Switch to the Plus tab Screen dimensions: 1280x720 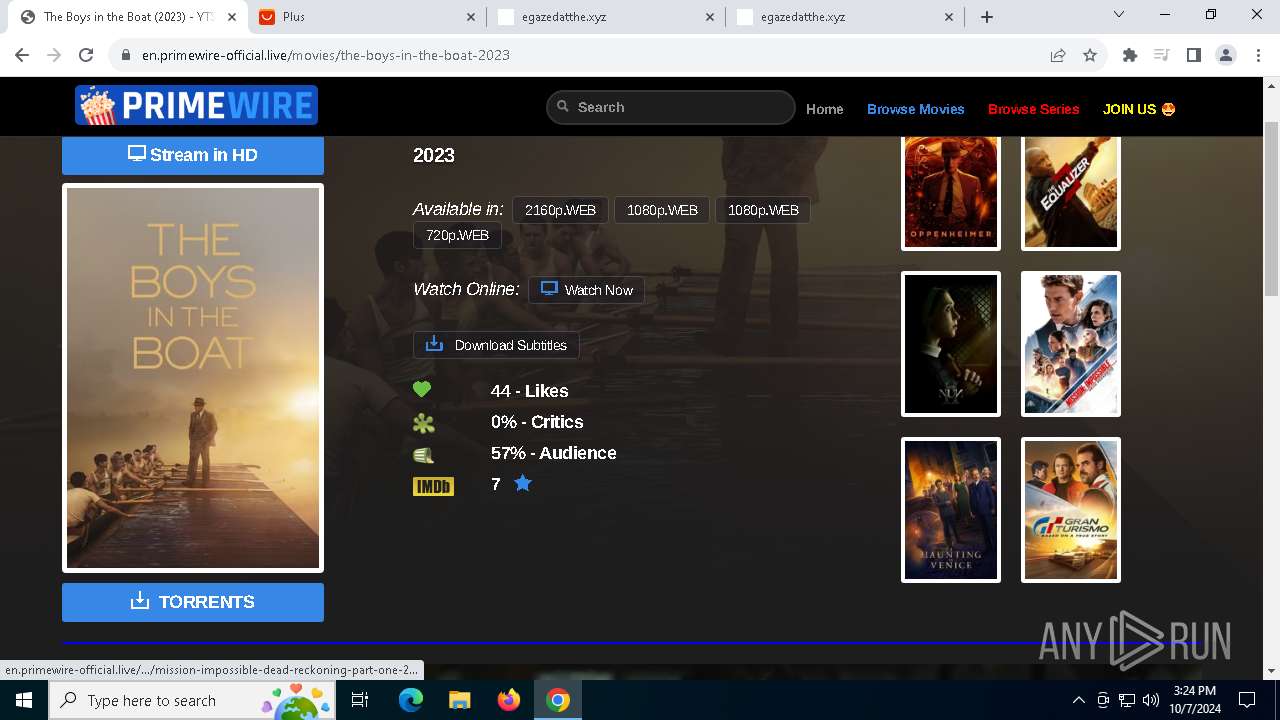pos(366,17)
